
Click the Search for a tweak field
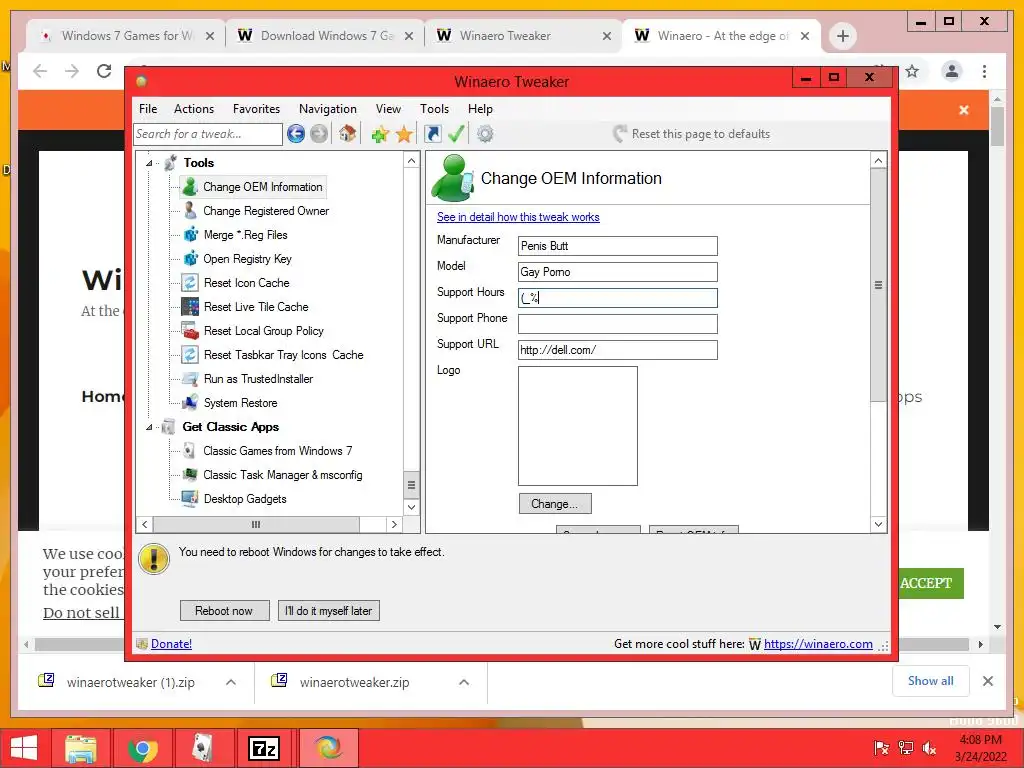click(x=208, y=135)
